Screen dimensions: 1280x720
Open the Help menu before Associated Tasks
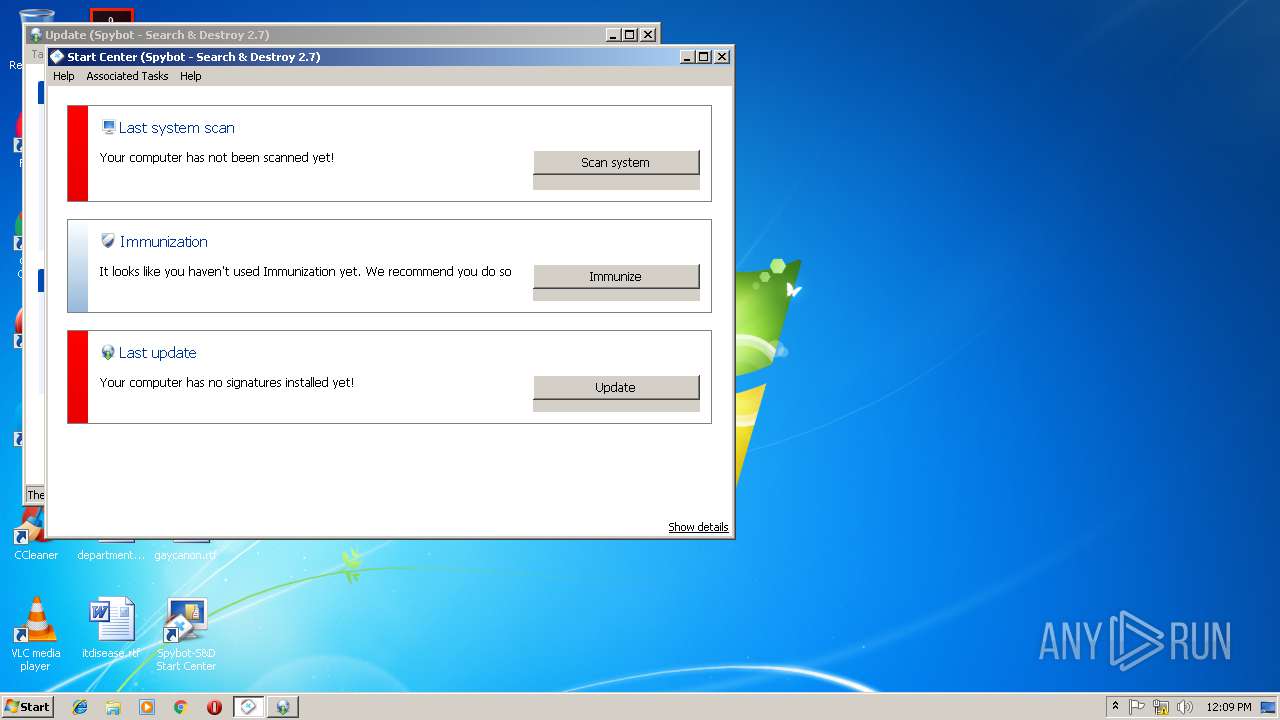[x=64, y=76]
